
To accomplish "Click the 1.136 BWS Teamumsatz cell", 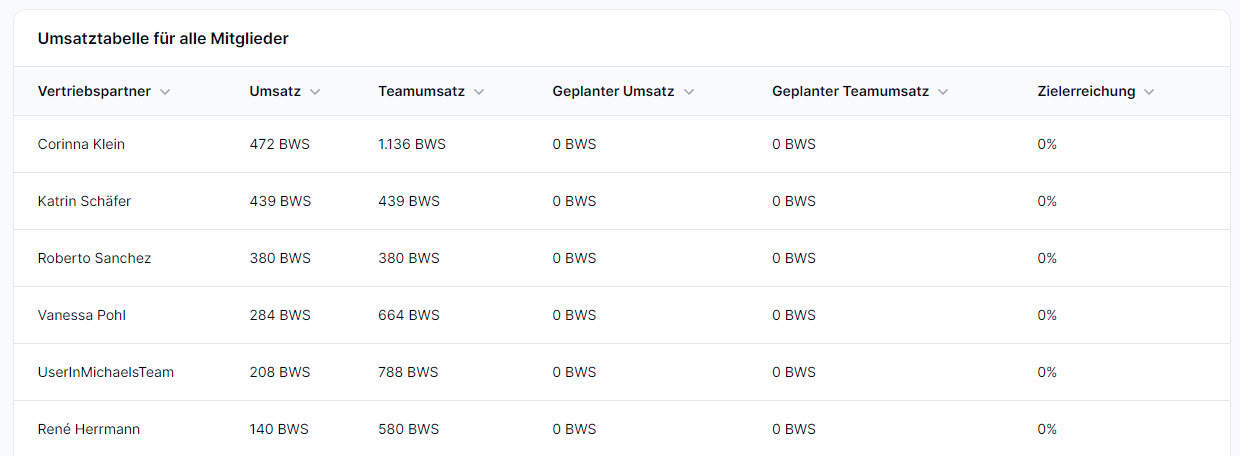I will point(412,144).
